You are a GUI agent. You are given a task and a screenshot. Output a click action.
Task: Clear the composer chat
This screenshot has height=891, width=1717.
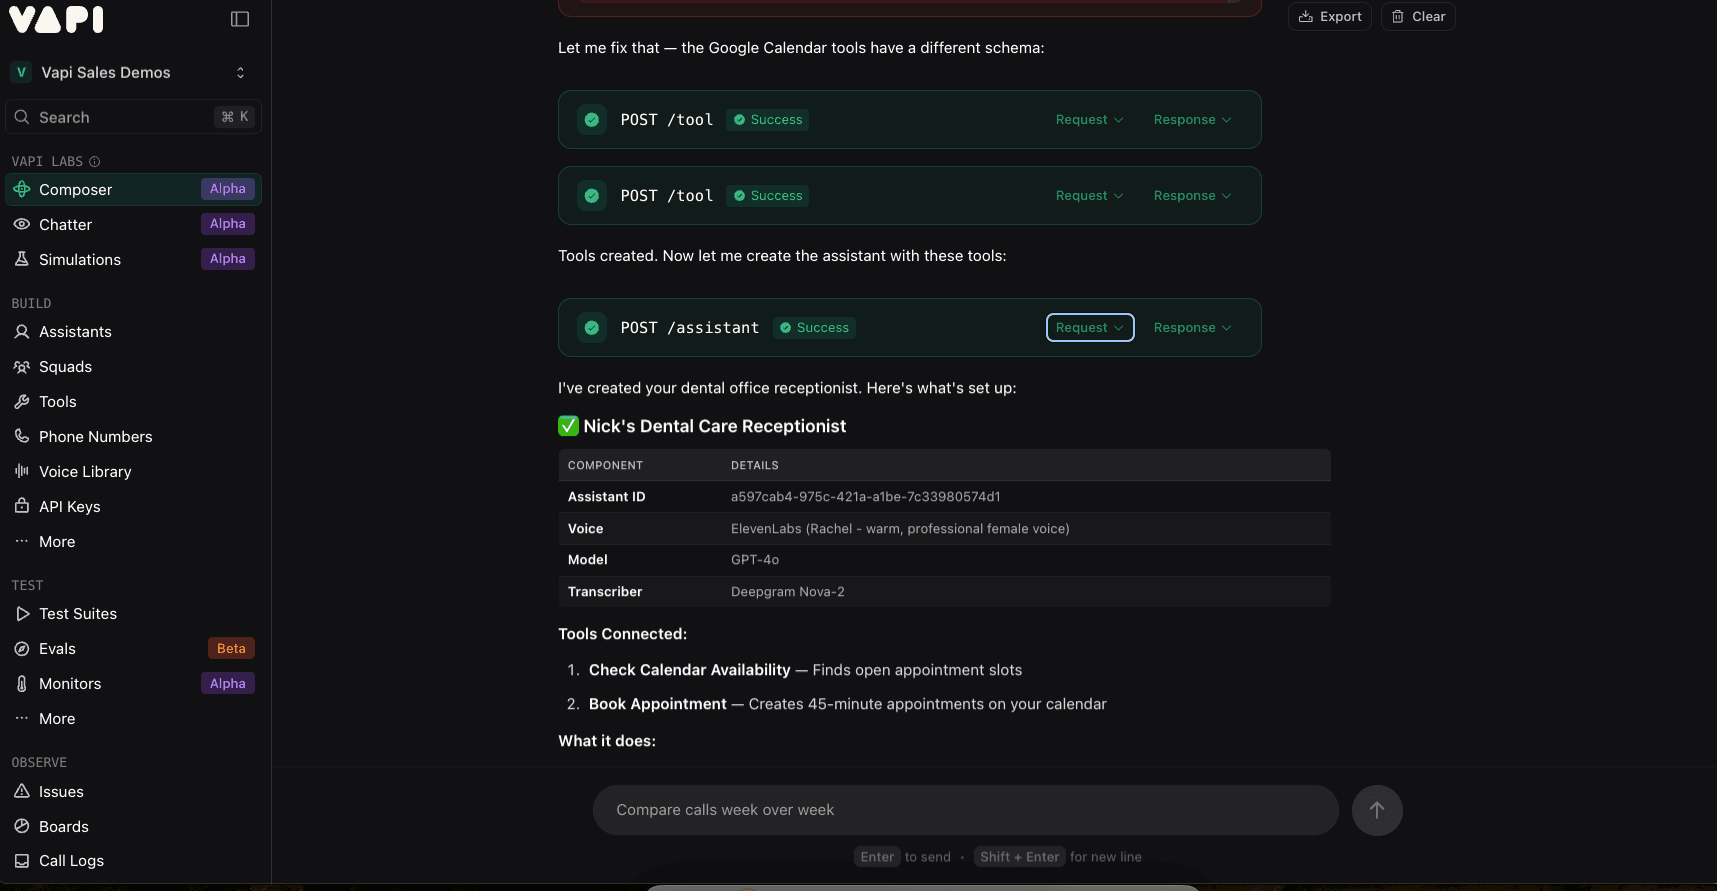coord(1418,17)
